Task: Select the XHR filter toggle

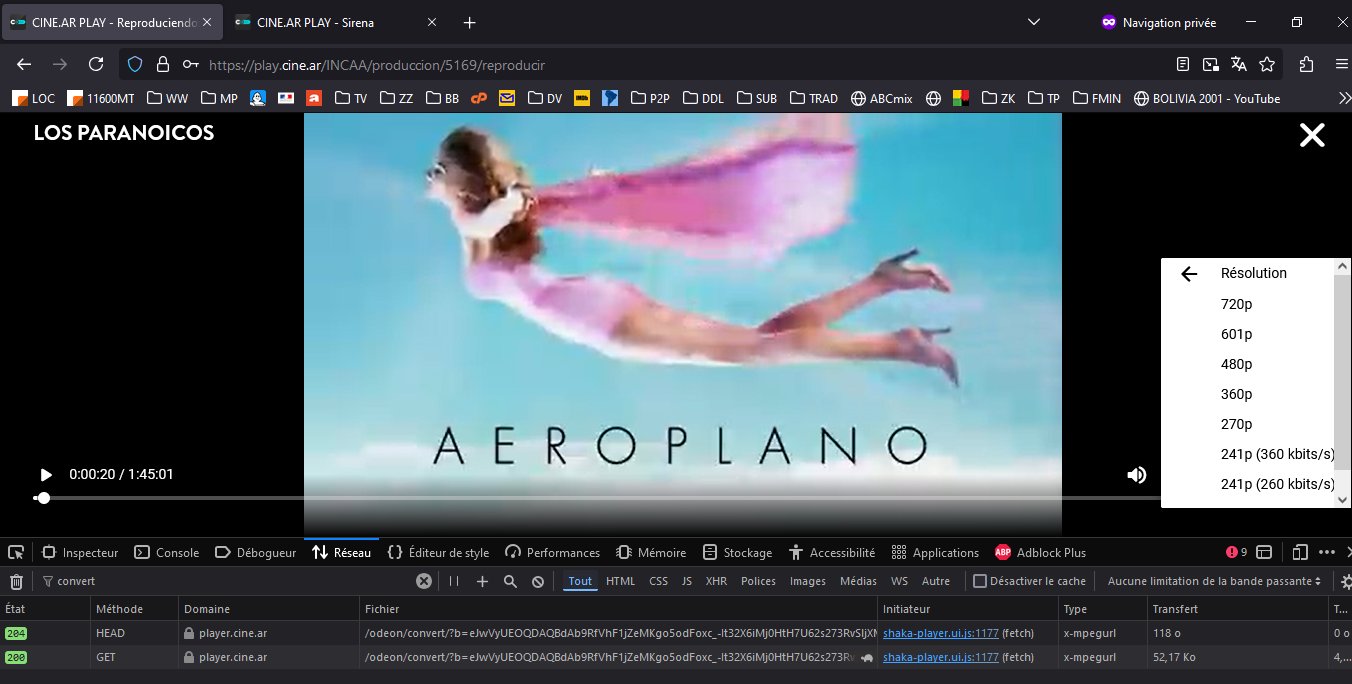Action: pos(716,581)
